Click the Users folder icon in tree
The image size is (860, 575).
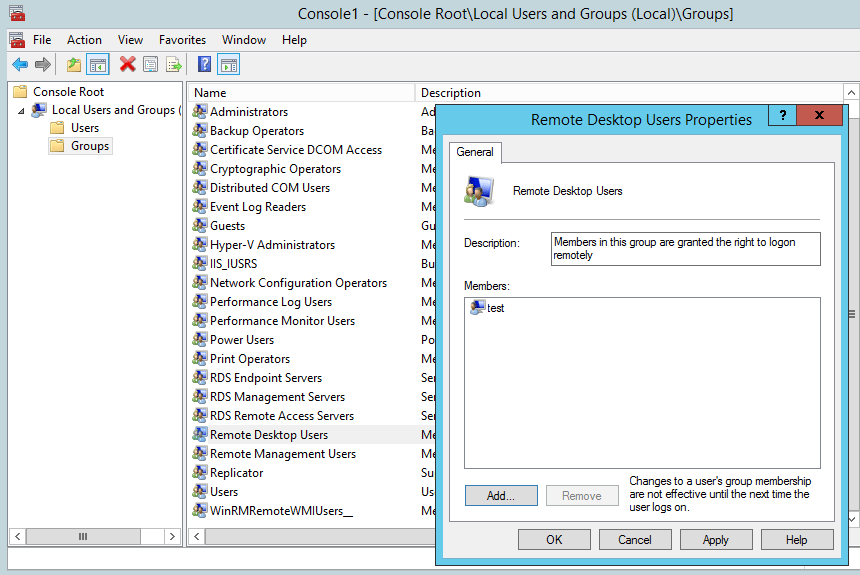point(57,128)
